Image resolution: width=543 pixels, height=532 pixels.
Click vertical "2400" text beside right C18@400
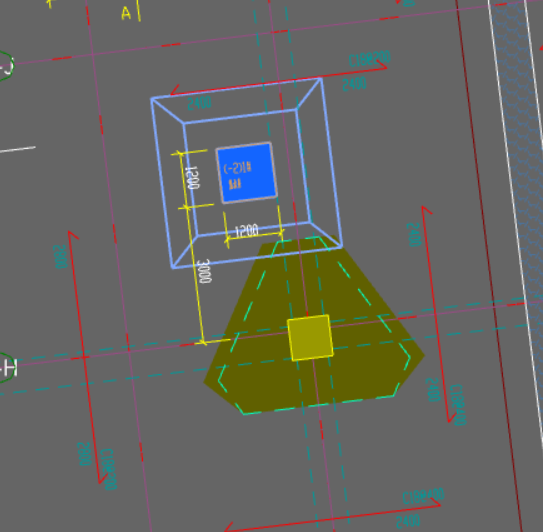tap(433, 389)
